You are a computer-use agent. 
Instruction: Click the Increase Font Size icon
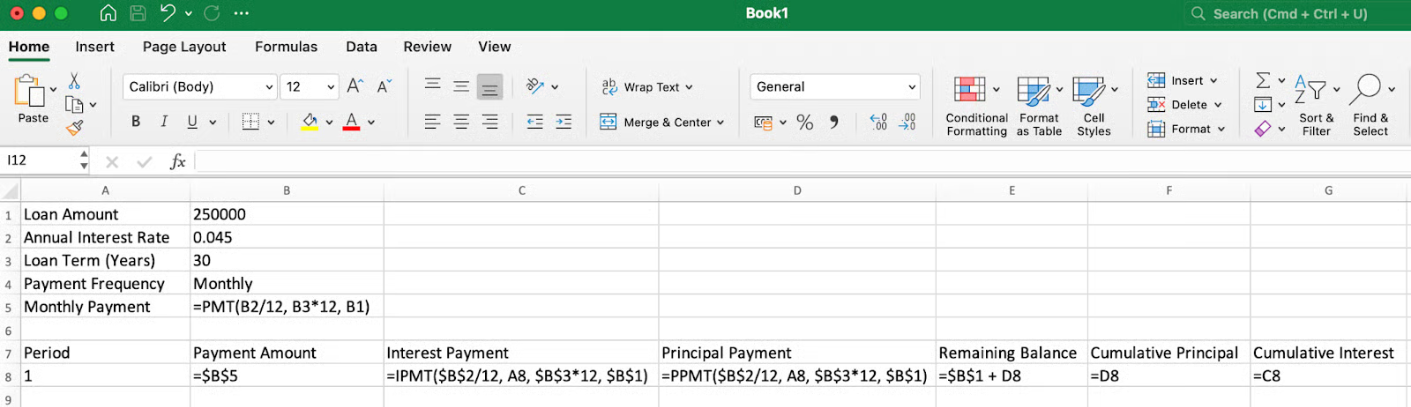(355, 87)
